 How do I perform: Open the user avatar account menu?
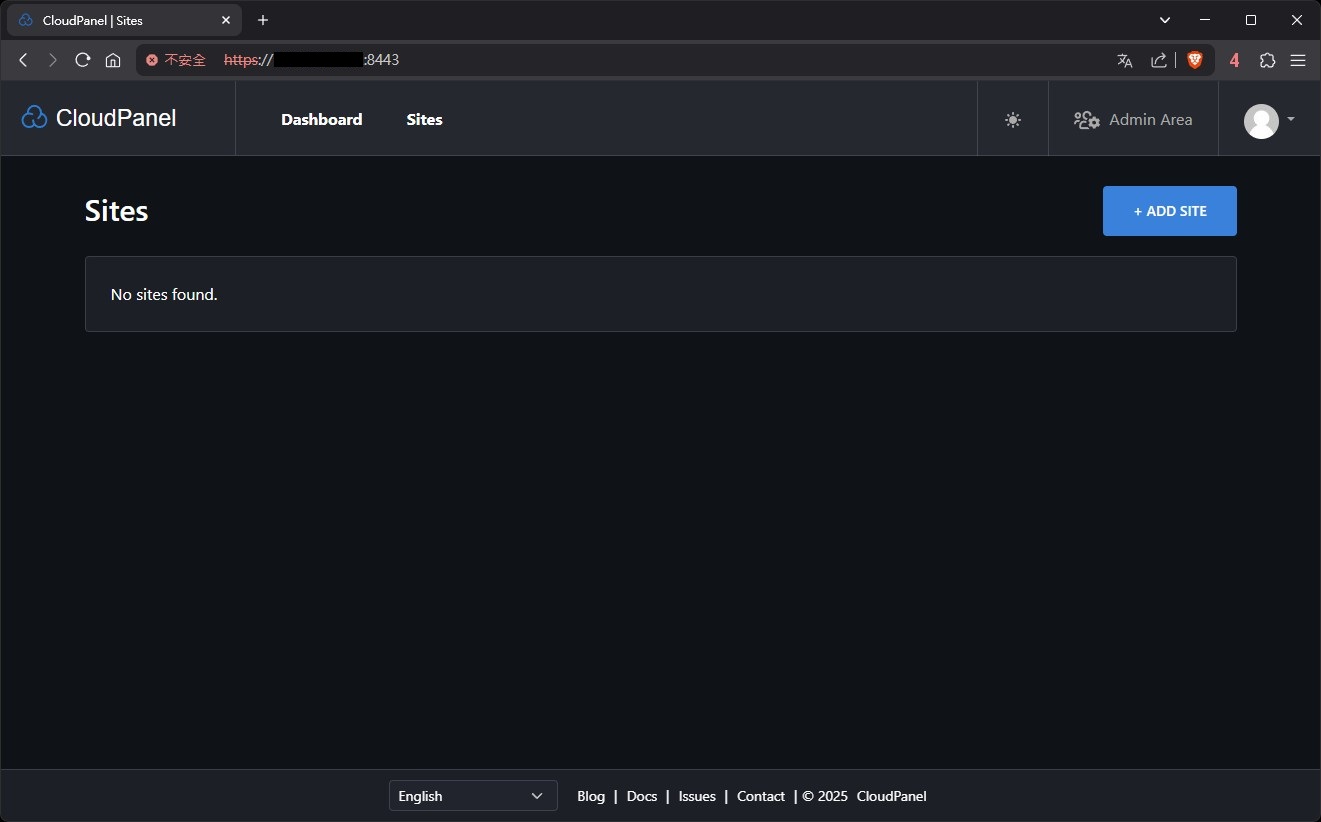(1261, 121)
